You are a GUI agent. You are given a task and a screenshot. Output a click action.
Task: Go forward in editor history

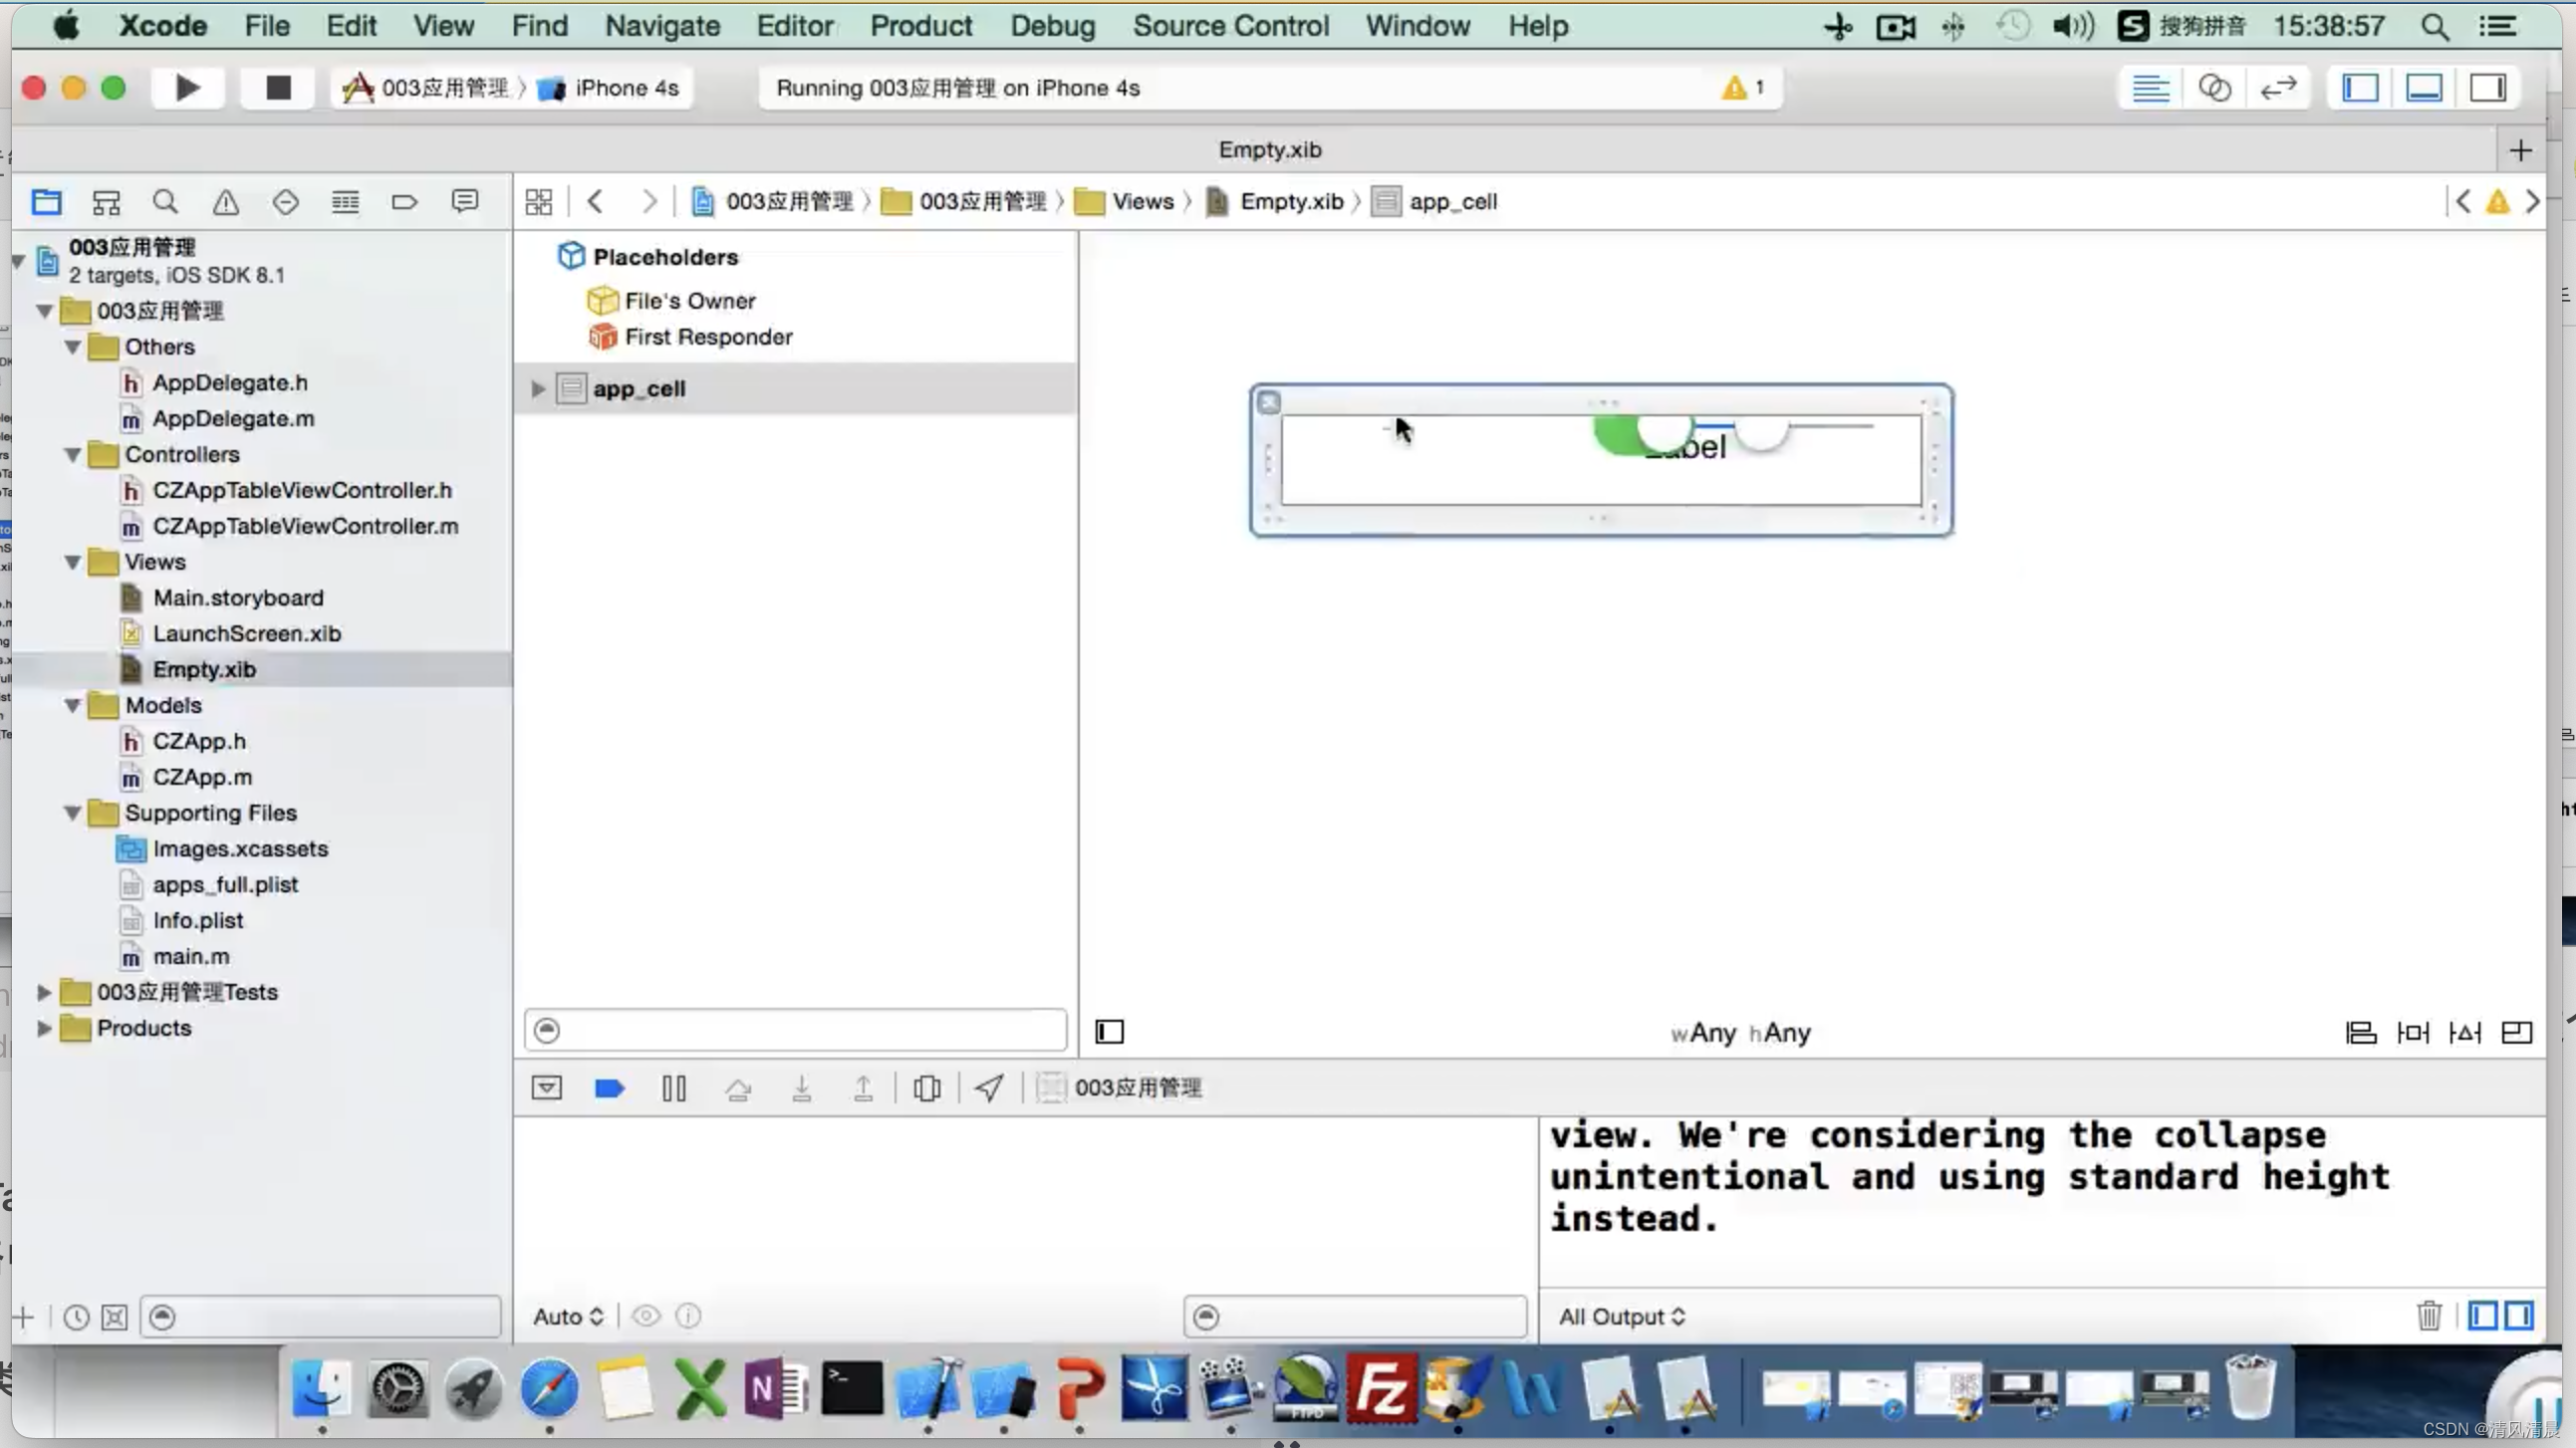pyautogui.click(x=650, y=202)
